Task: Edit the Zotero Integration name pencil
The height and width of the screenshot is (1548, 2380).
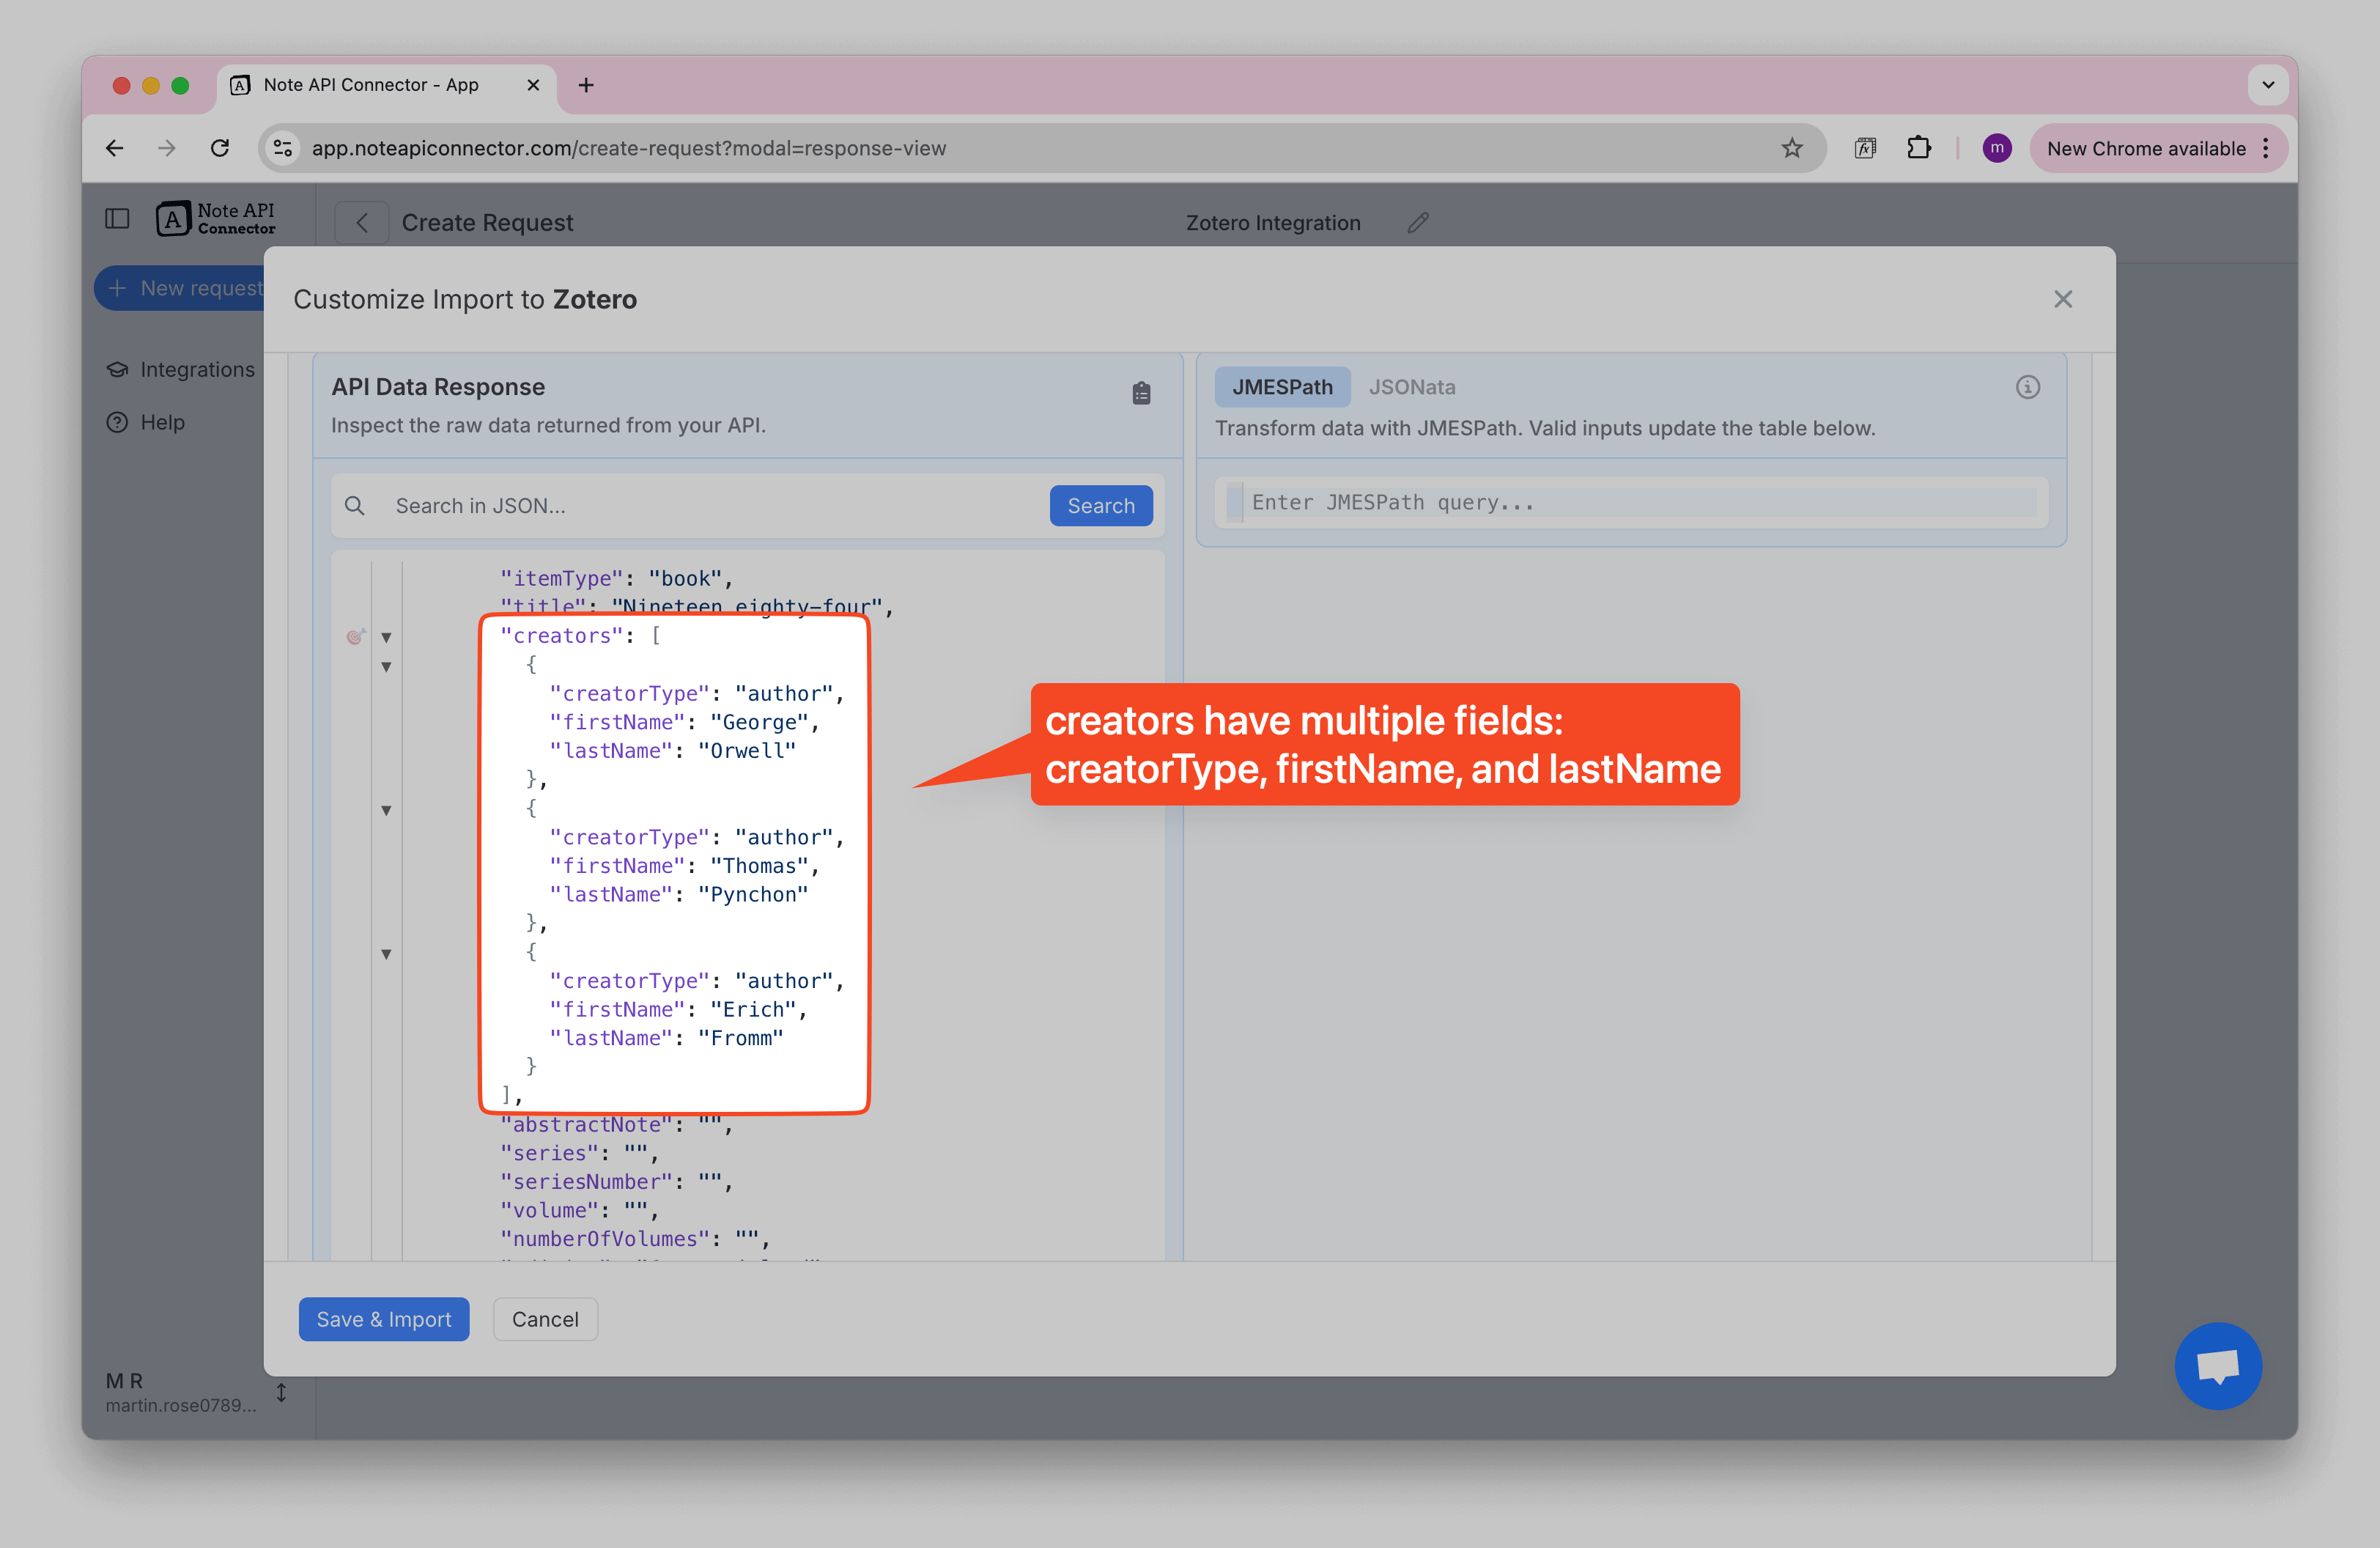Action: 1417,222
